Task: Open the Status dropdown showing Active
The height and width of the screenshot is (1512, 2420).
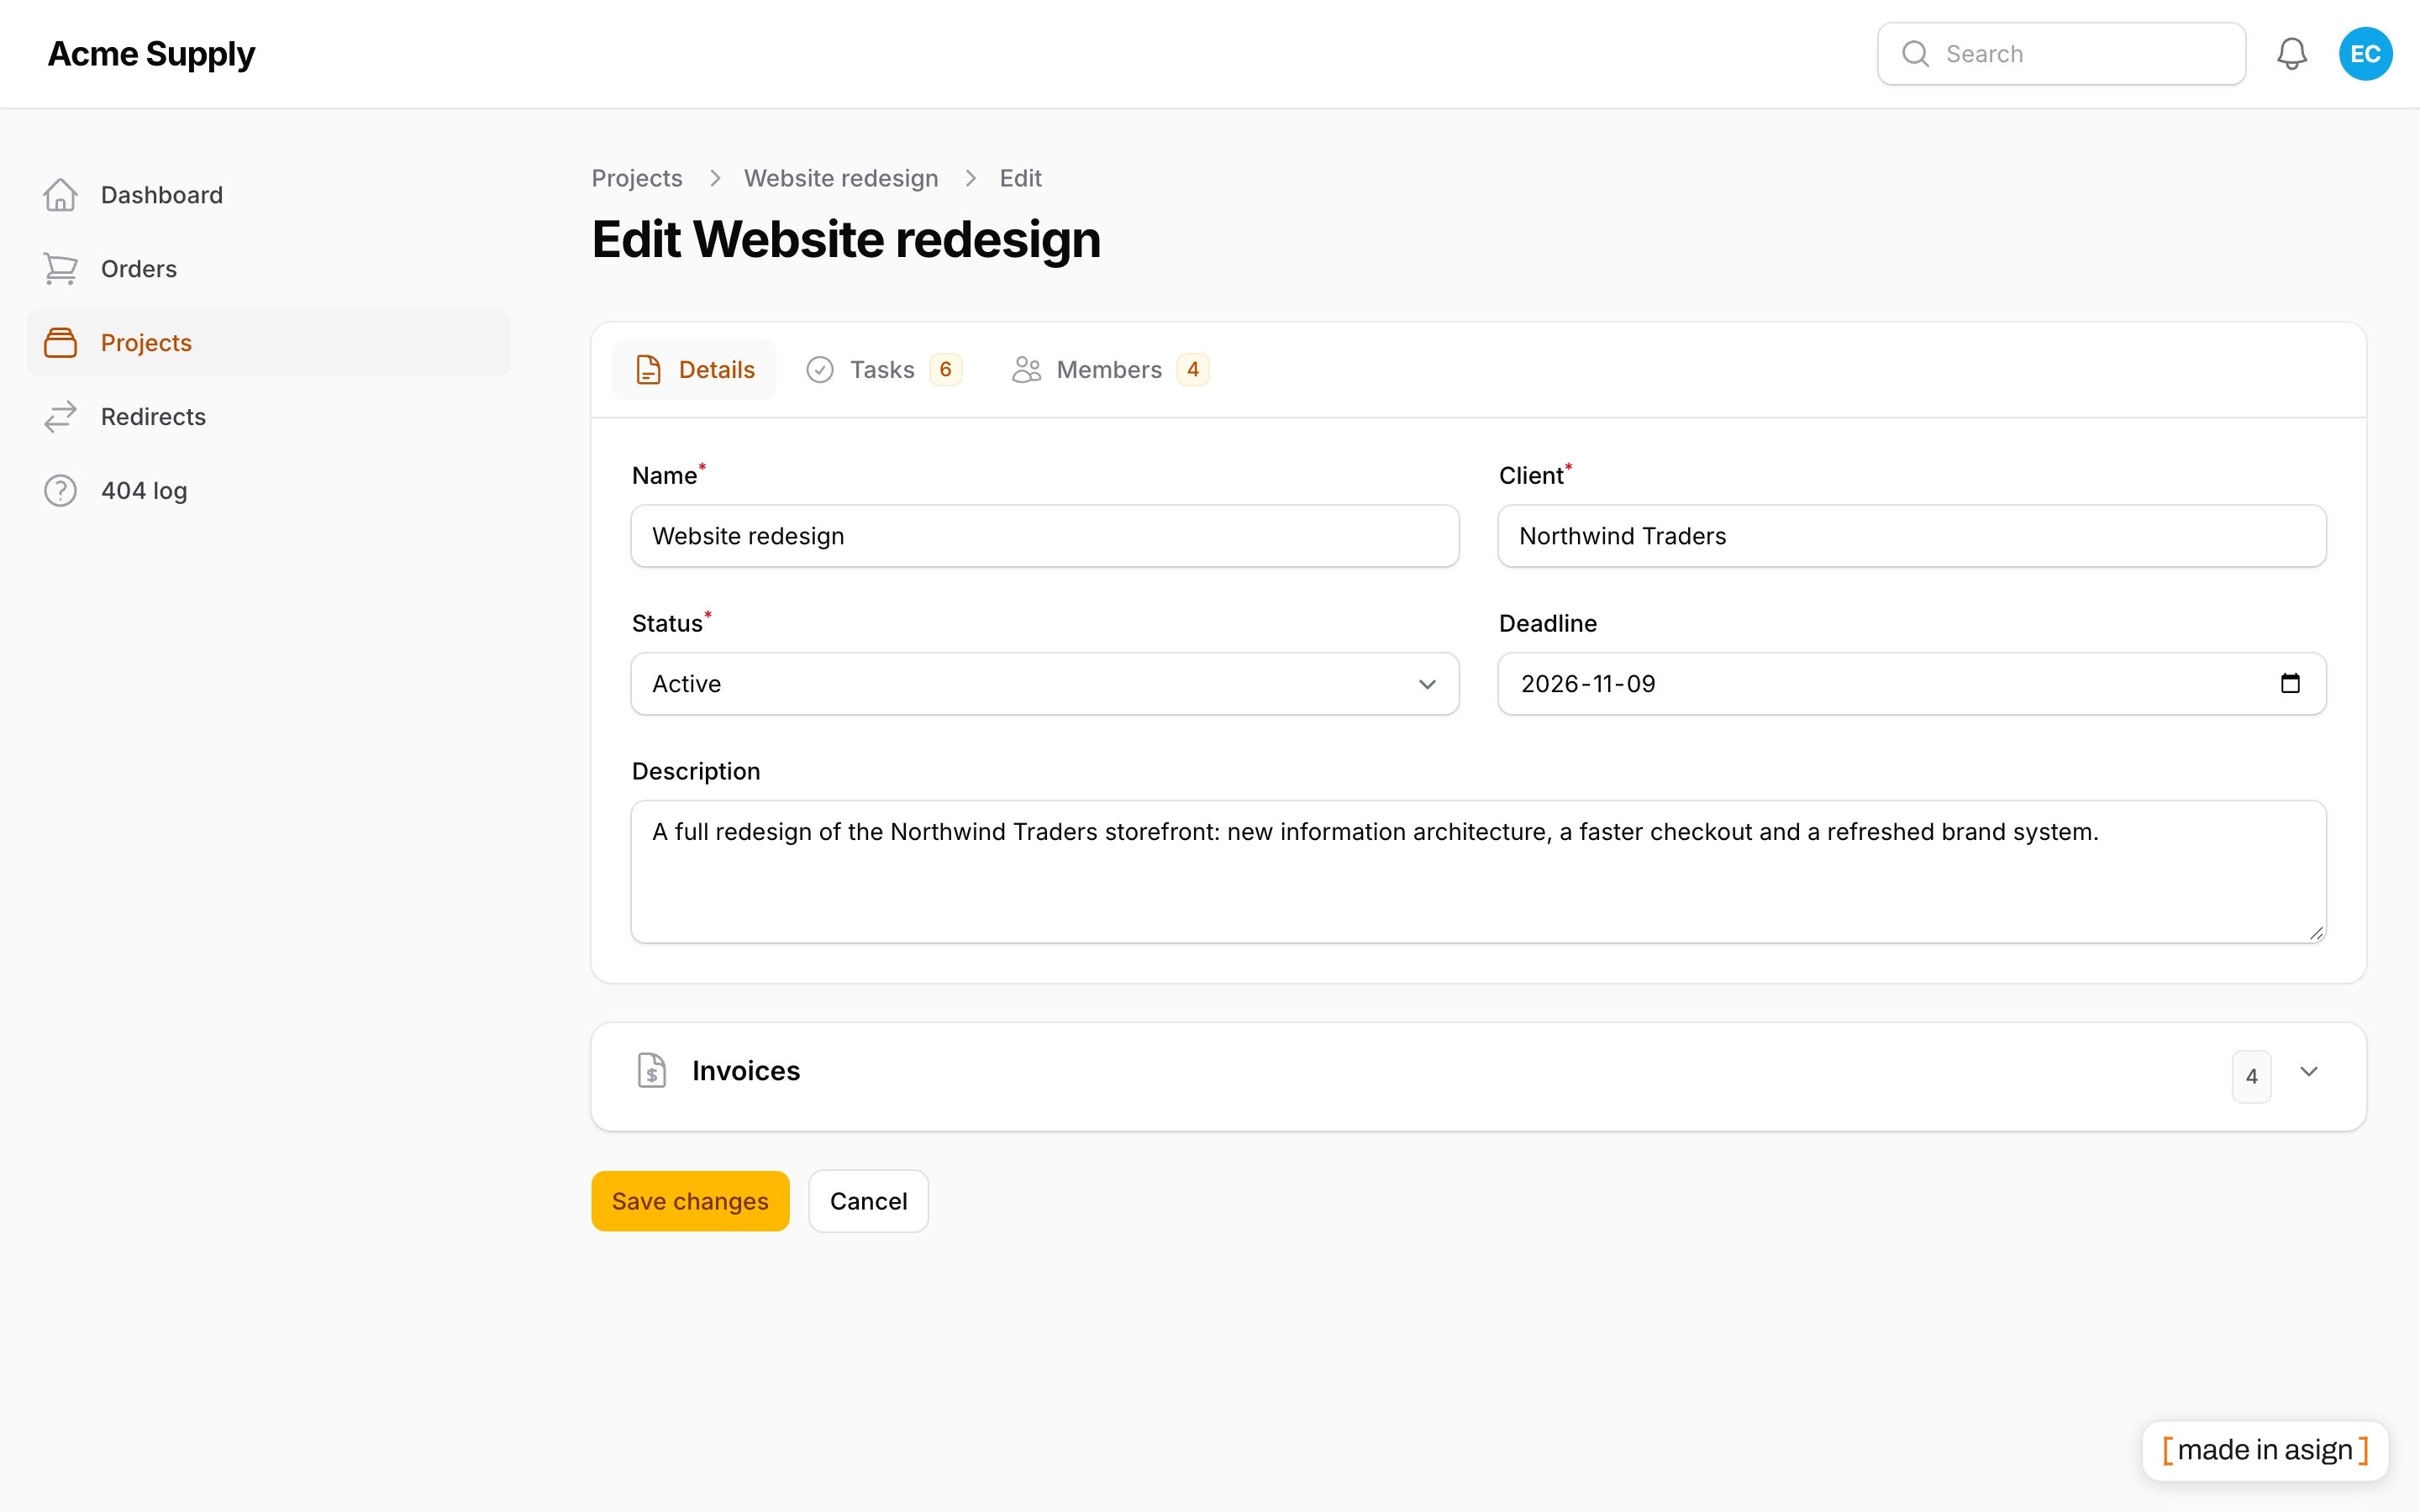Action: [1045, 684]
